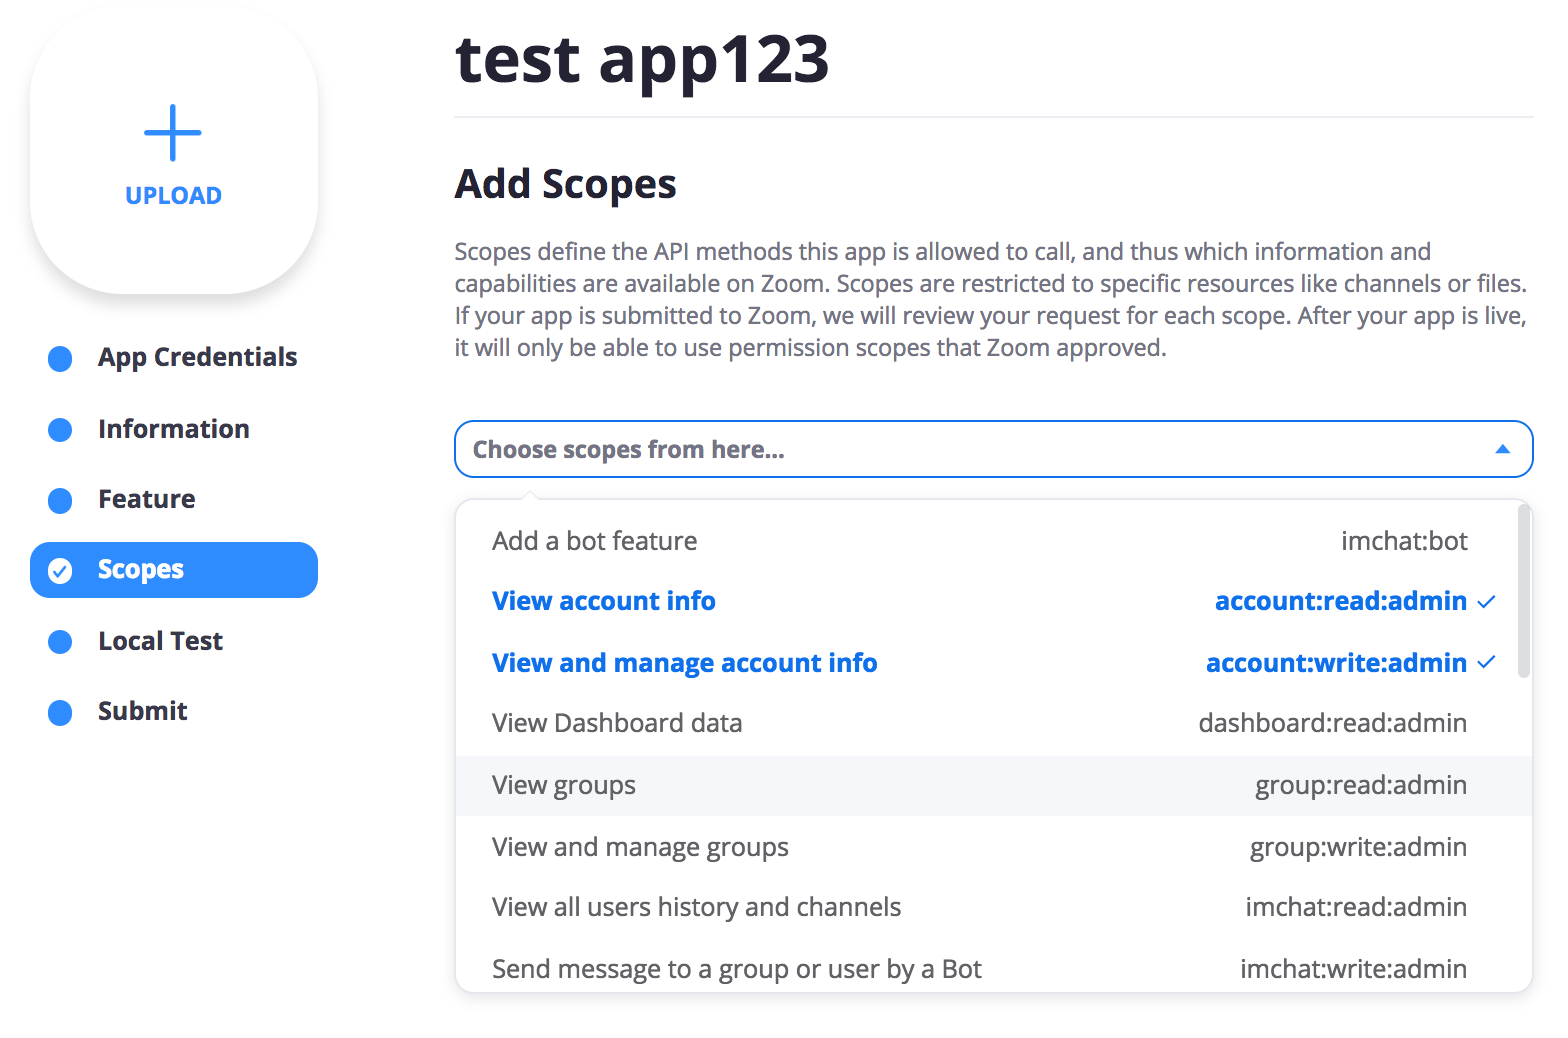This screenshot has height=1038, width=1568.
Task: Click the Information step dot icon
Action: 60,430
